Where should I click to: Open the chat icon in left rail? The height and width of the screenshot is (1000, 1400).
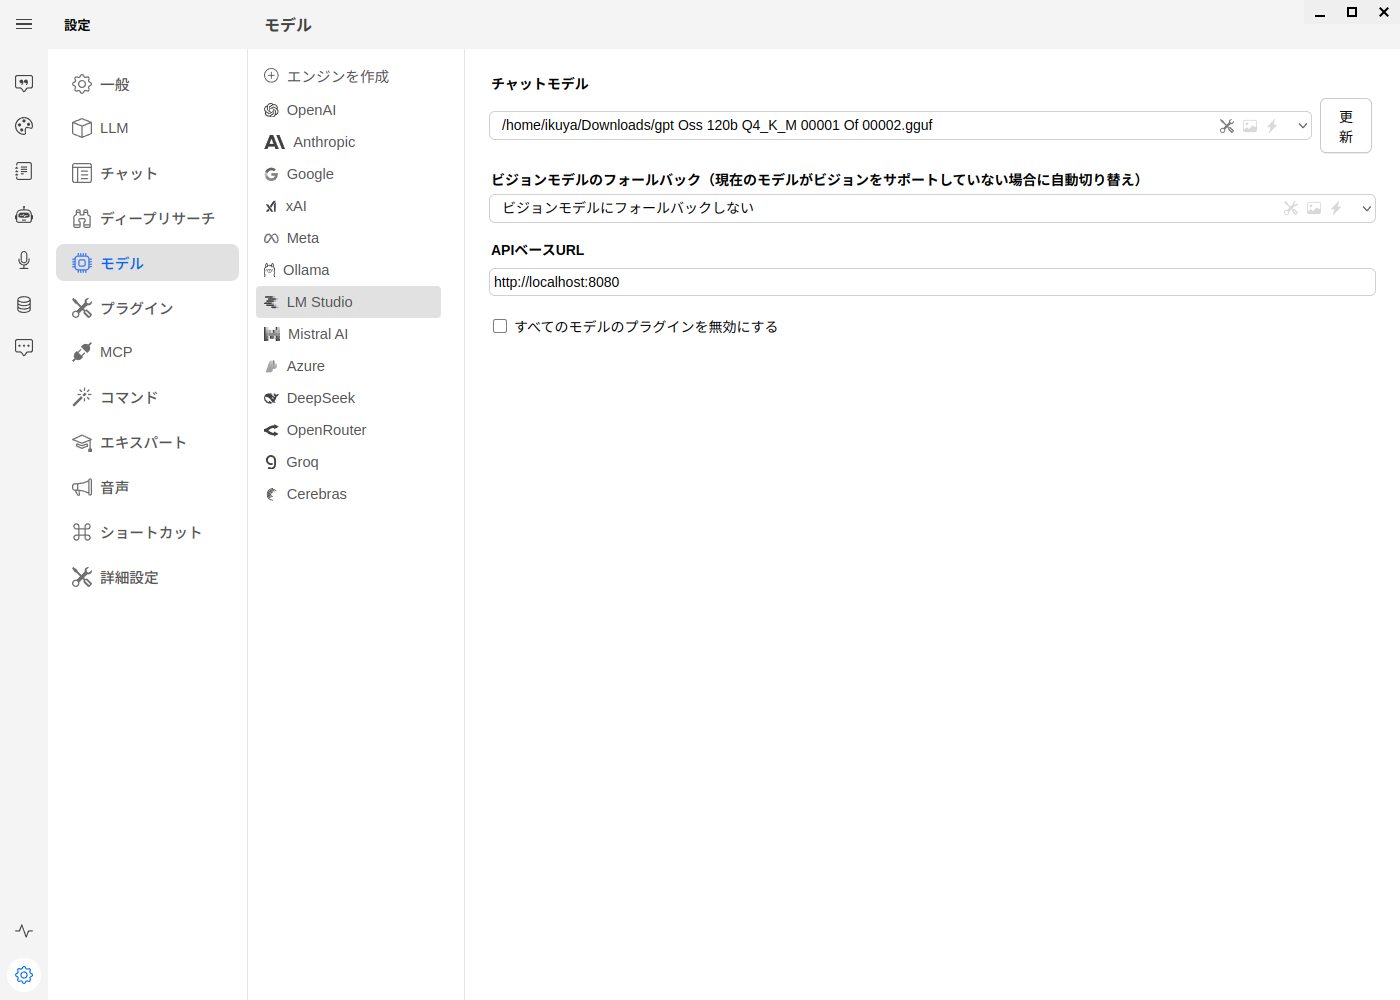tap(24, 83)
